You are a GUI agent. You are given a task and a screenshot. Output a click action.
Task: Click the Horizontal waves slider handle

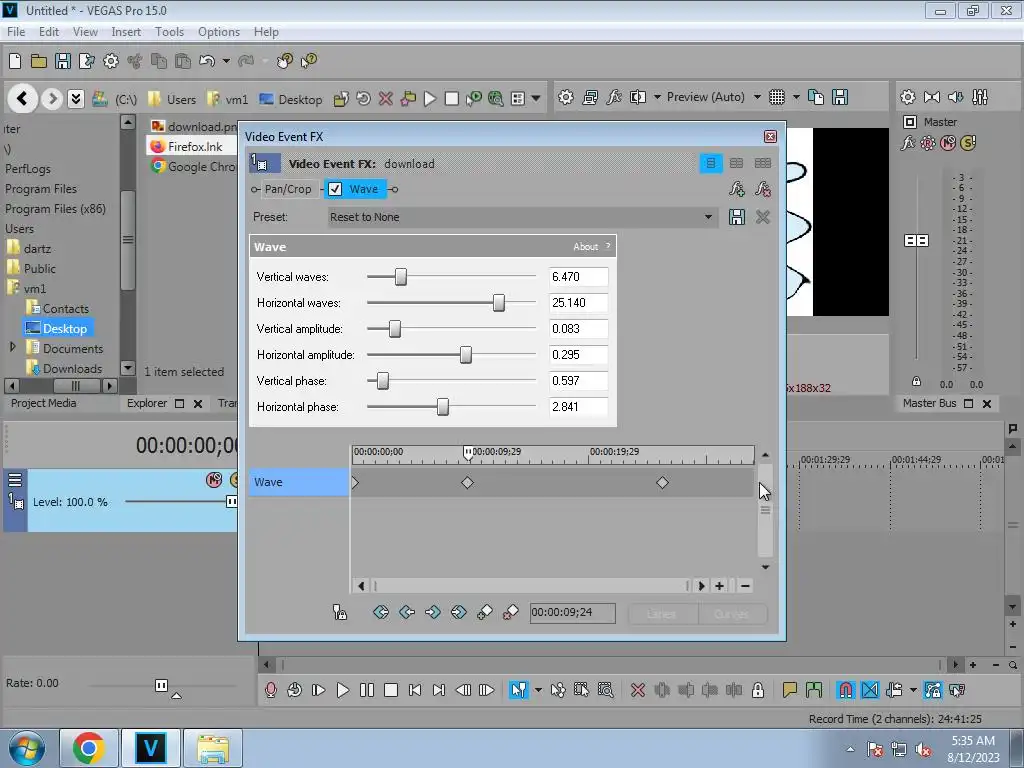(x=499, y=303)
